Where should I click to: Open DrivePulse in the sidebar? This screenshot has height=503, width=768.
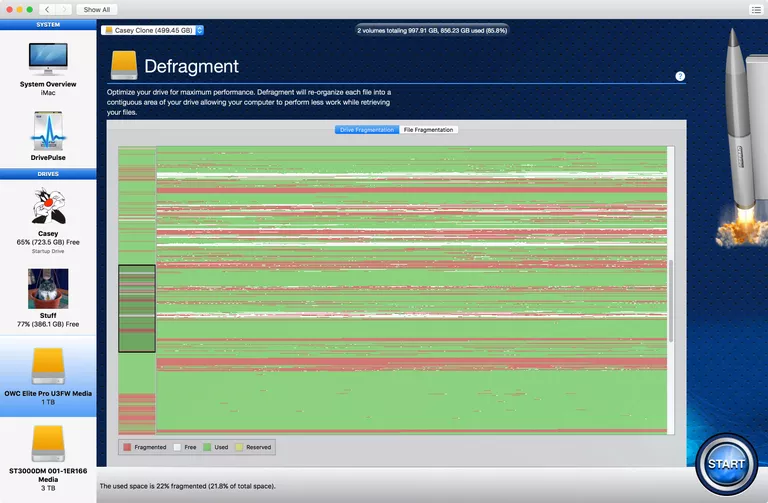pos(47,132)
